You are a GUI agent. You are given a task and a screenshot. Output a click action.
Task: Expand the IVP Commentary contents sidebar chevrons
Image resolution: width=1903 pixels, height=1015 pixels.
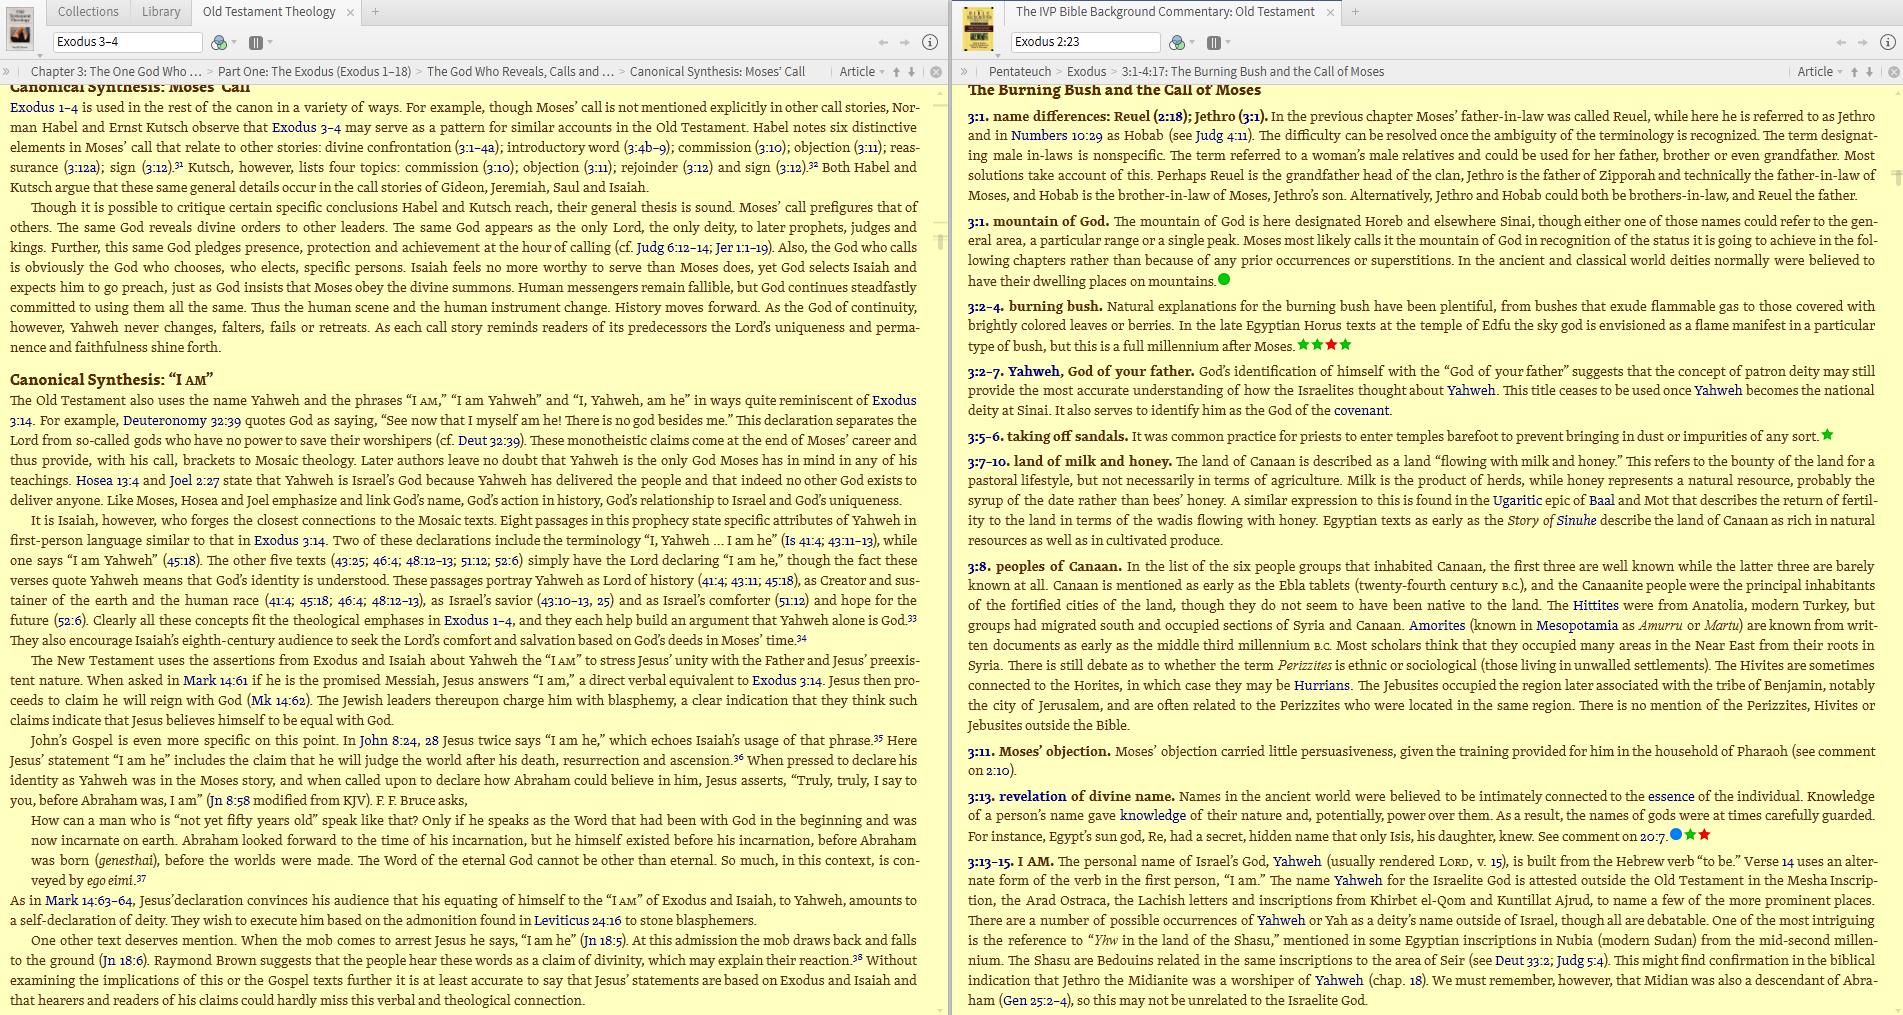[x=964, y=72]
